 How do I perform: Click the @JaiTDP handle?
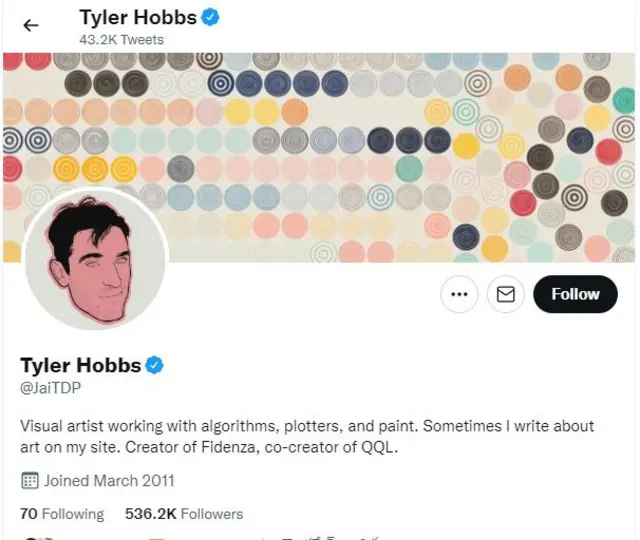coord(49,386)
